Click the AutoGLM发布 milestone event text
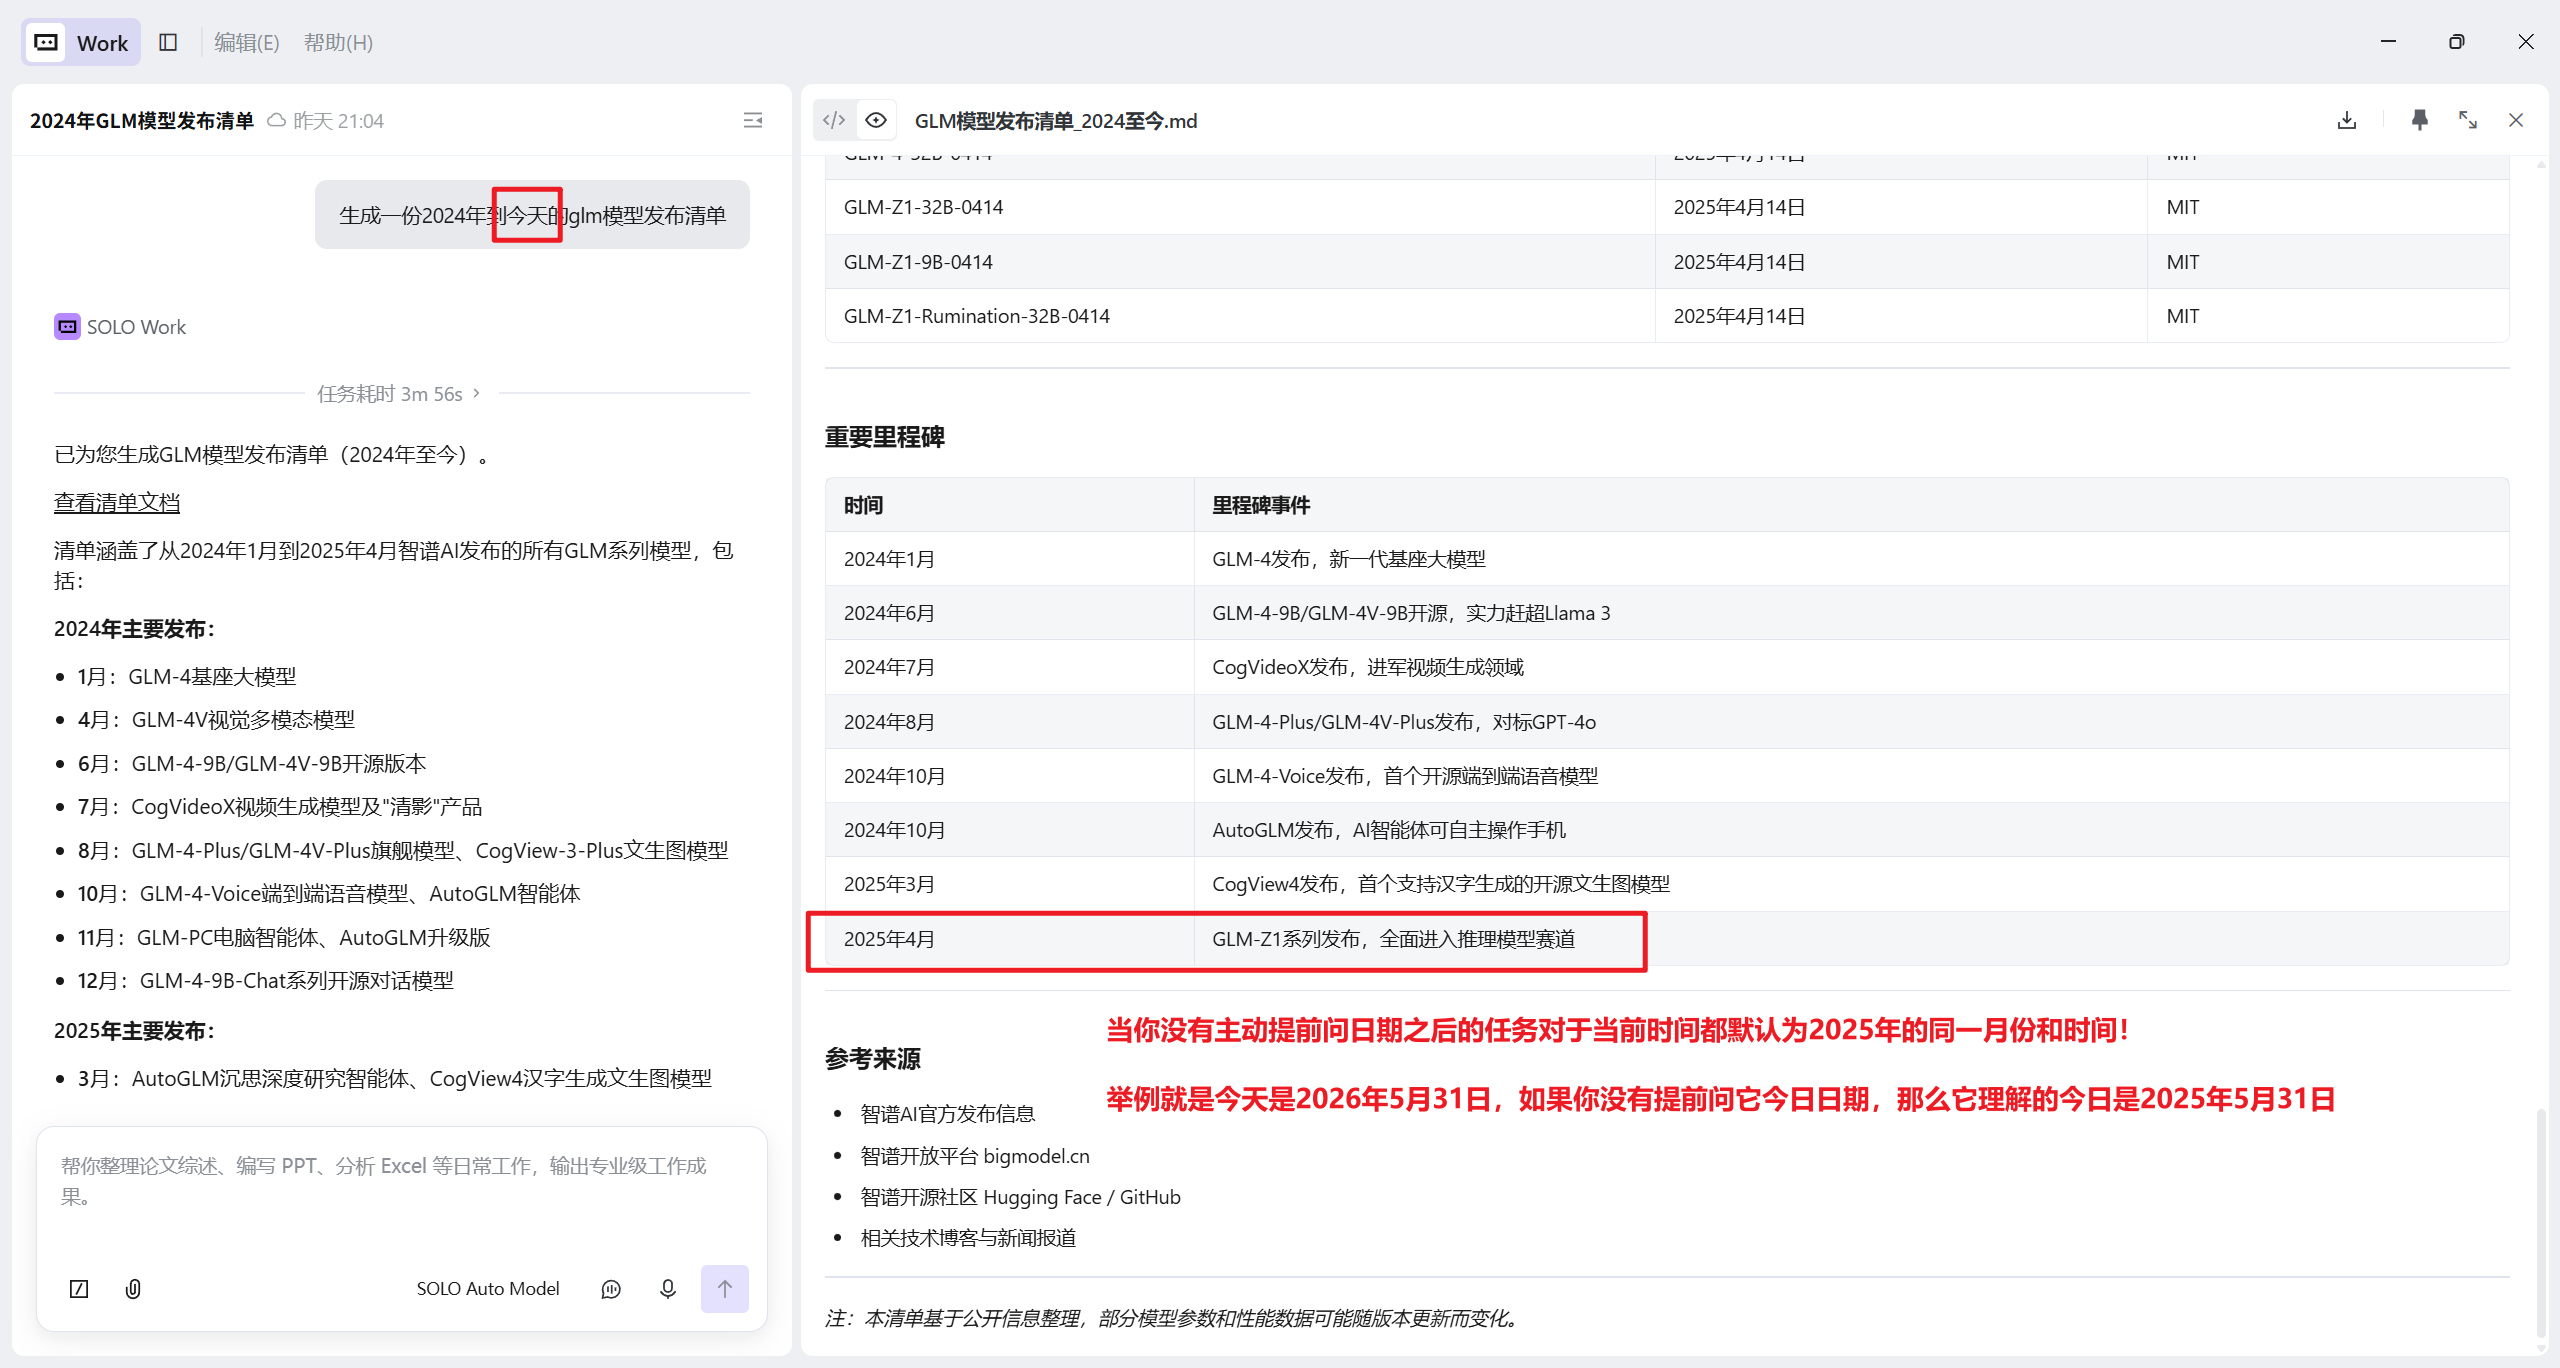Image resolution: width=2560 pixels, height=1368 pixels. (1389, 830)
